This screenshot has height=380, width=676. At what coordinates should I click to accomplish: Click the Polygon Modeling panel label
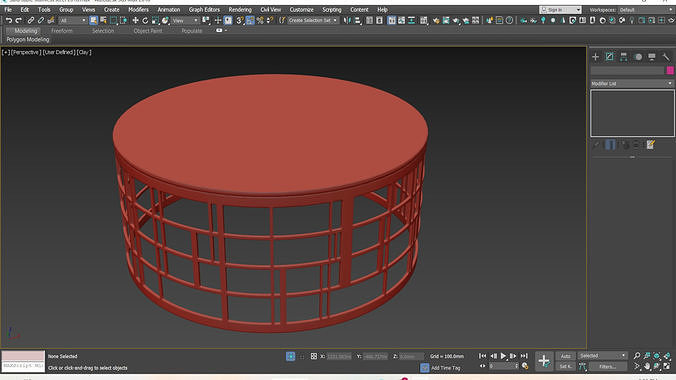[x=28, y=39]
